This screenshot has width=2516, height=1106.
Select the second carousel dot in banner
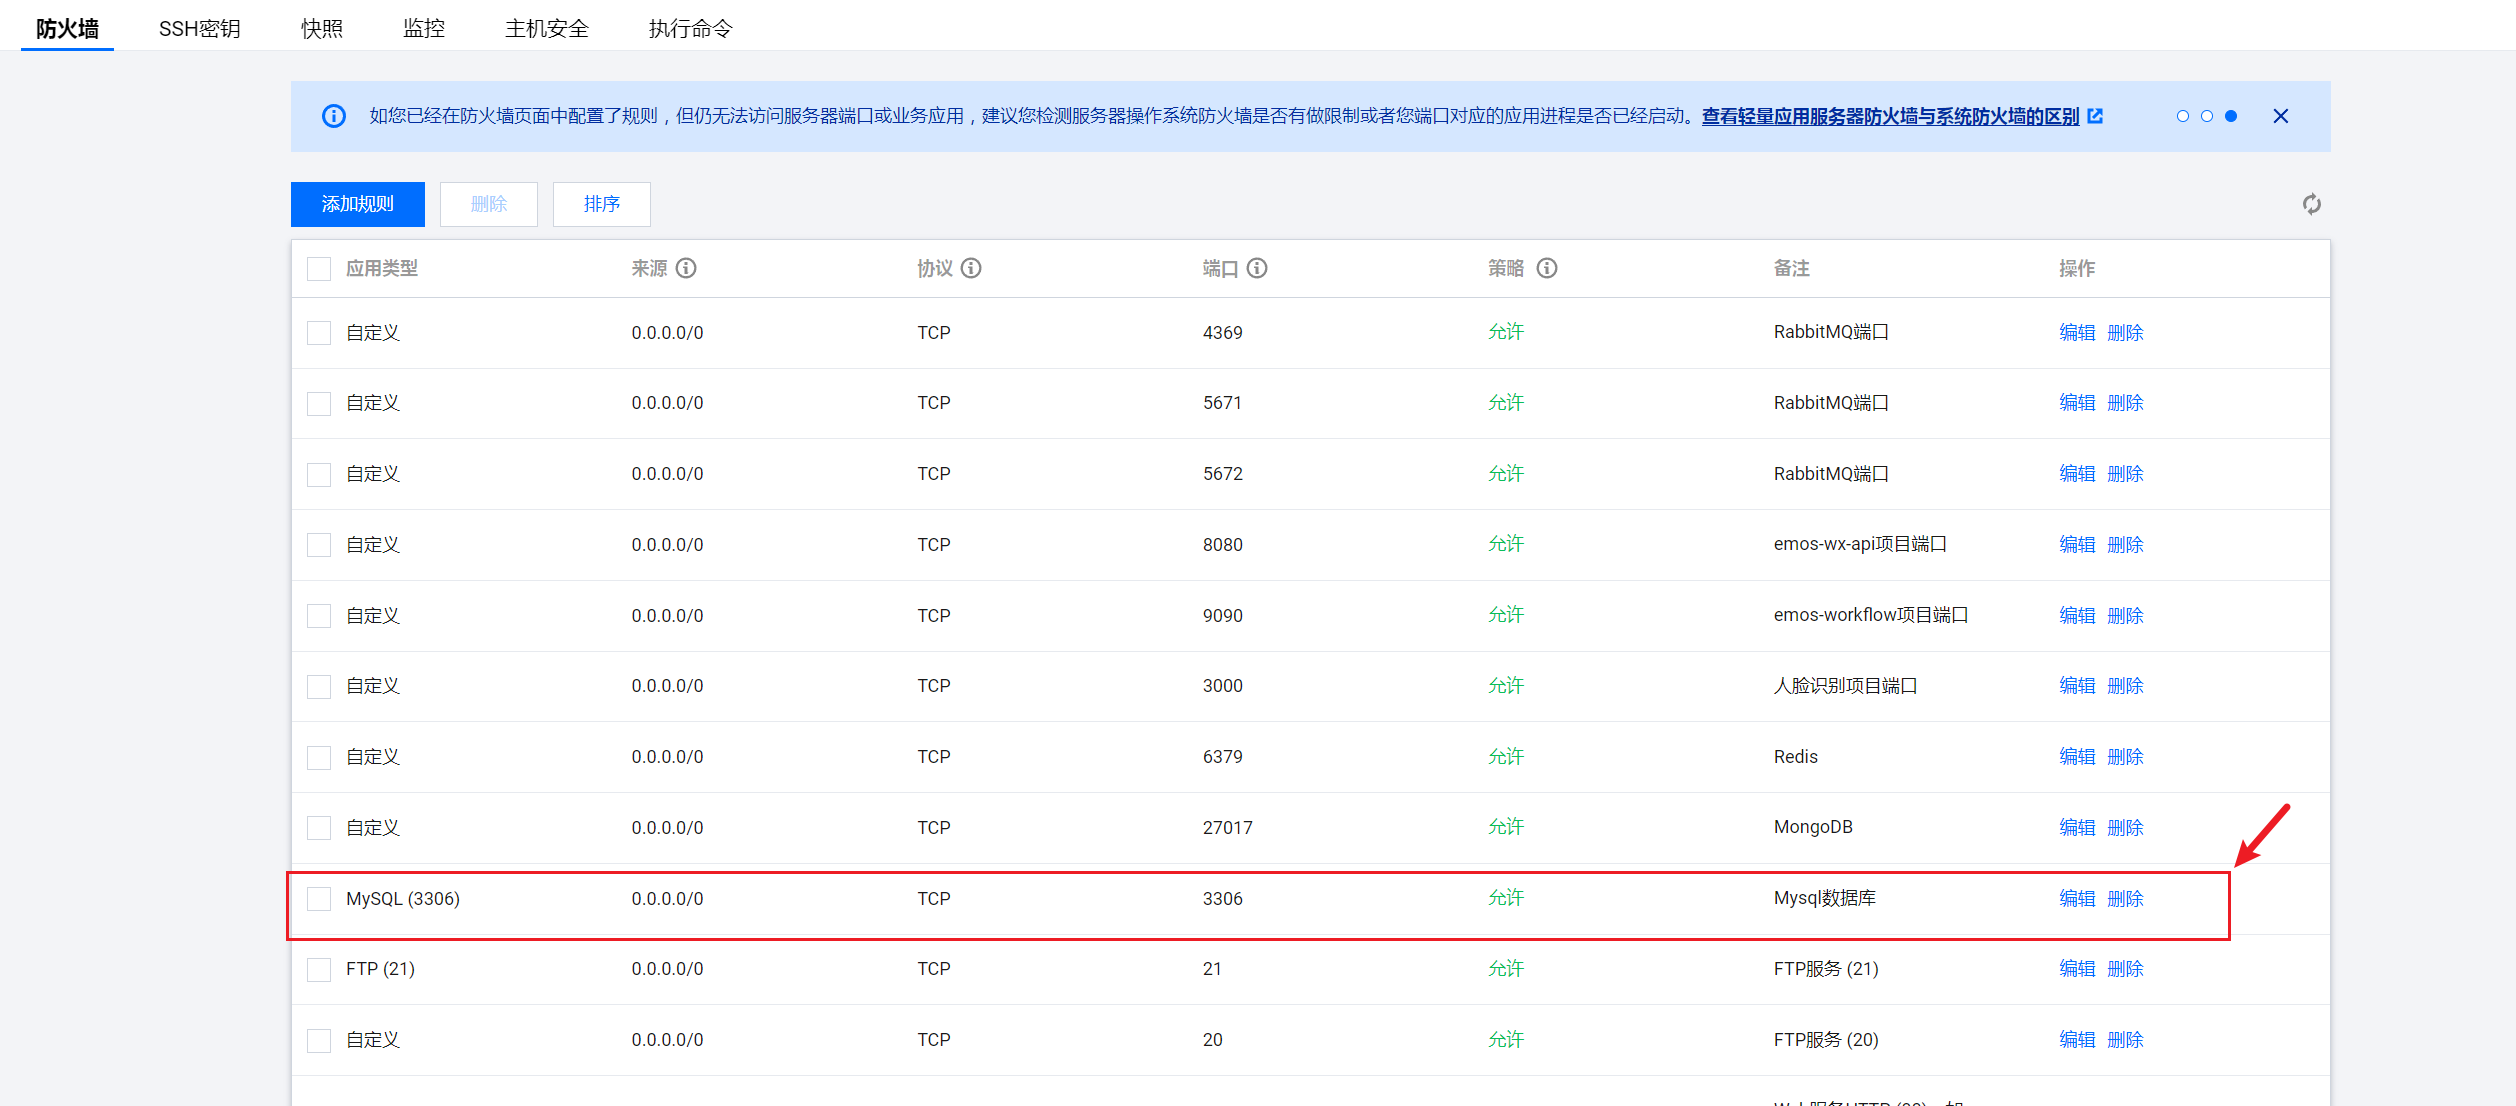2206,116
